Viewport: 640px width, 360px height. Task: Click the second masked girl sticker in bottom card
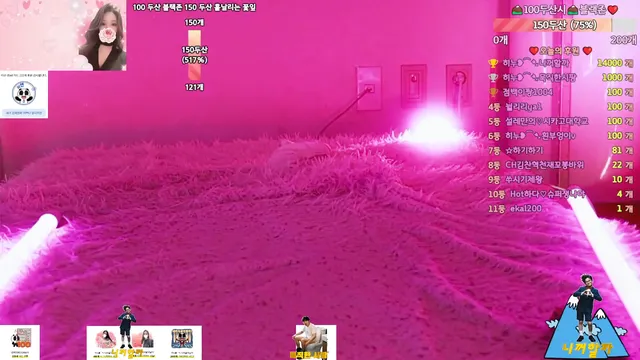(x=144, y=340)
